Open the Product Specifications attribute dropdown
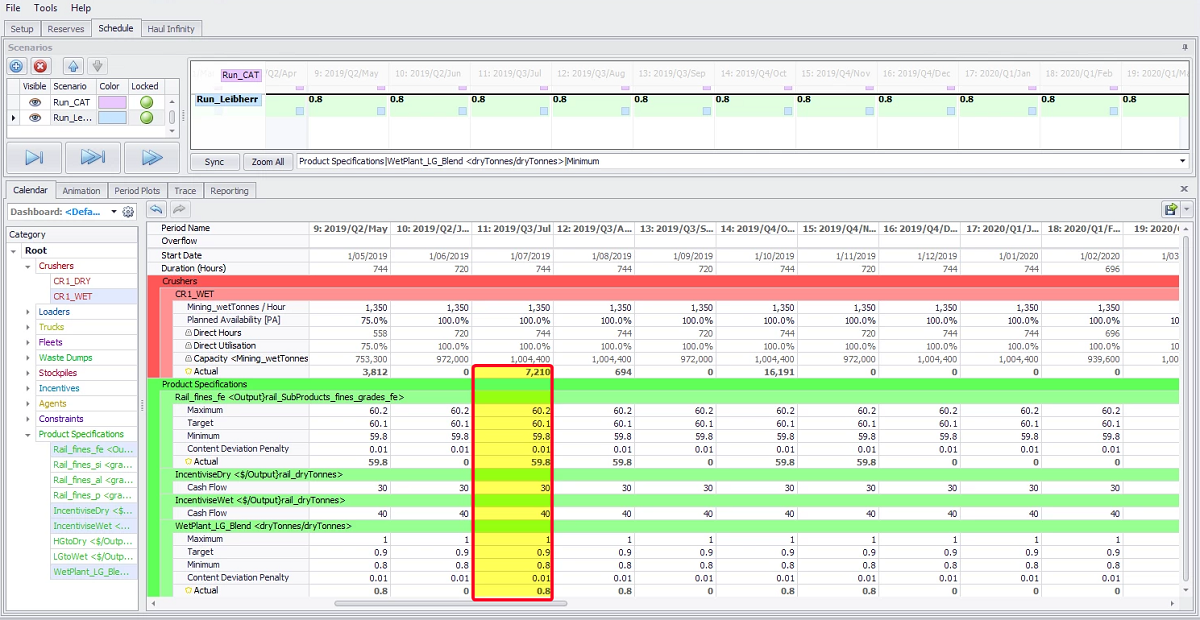The height and width of the screenshot is (620, 1200). point(1183,161)
